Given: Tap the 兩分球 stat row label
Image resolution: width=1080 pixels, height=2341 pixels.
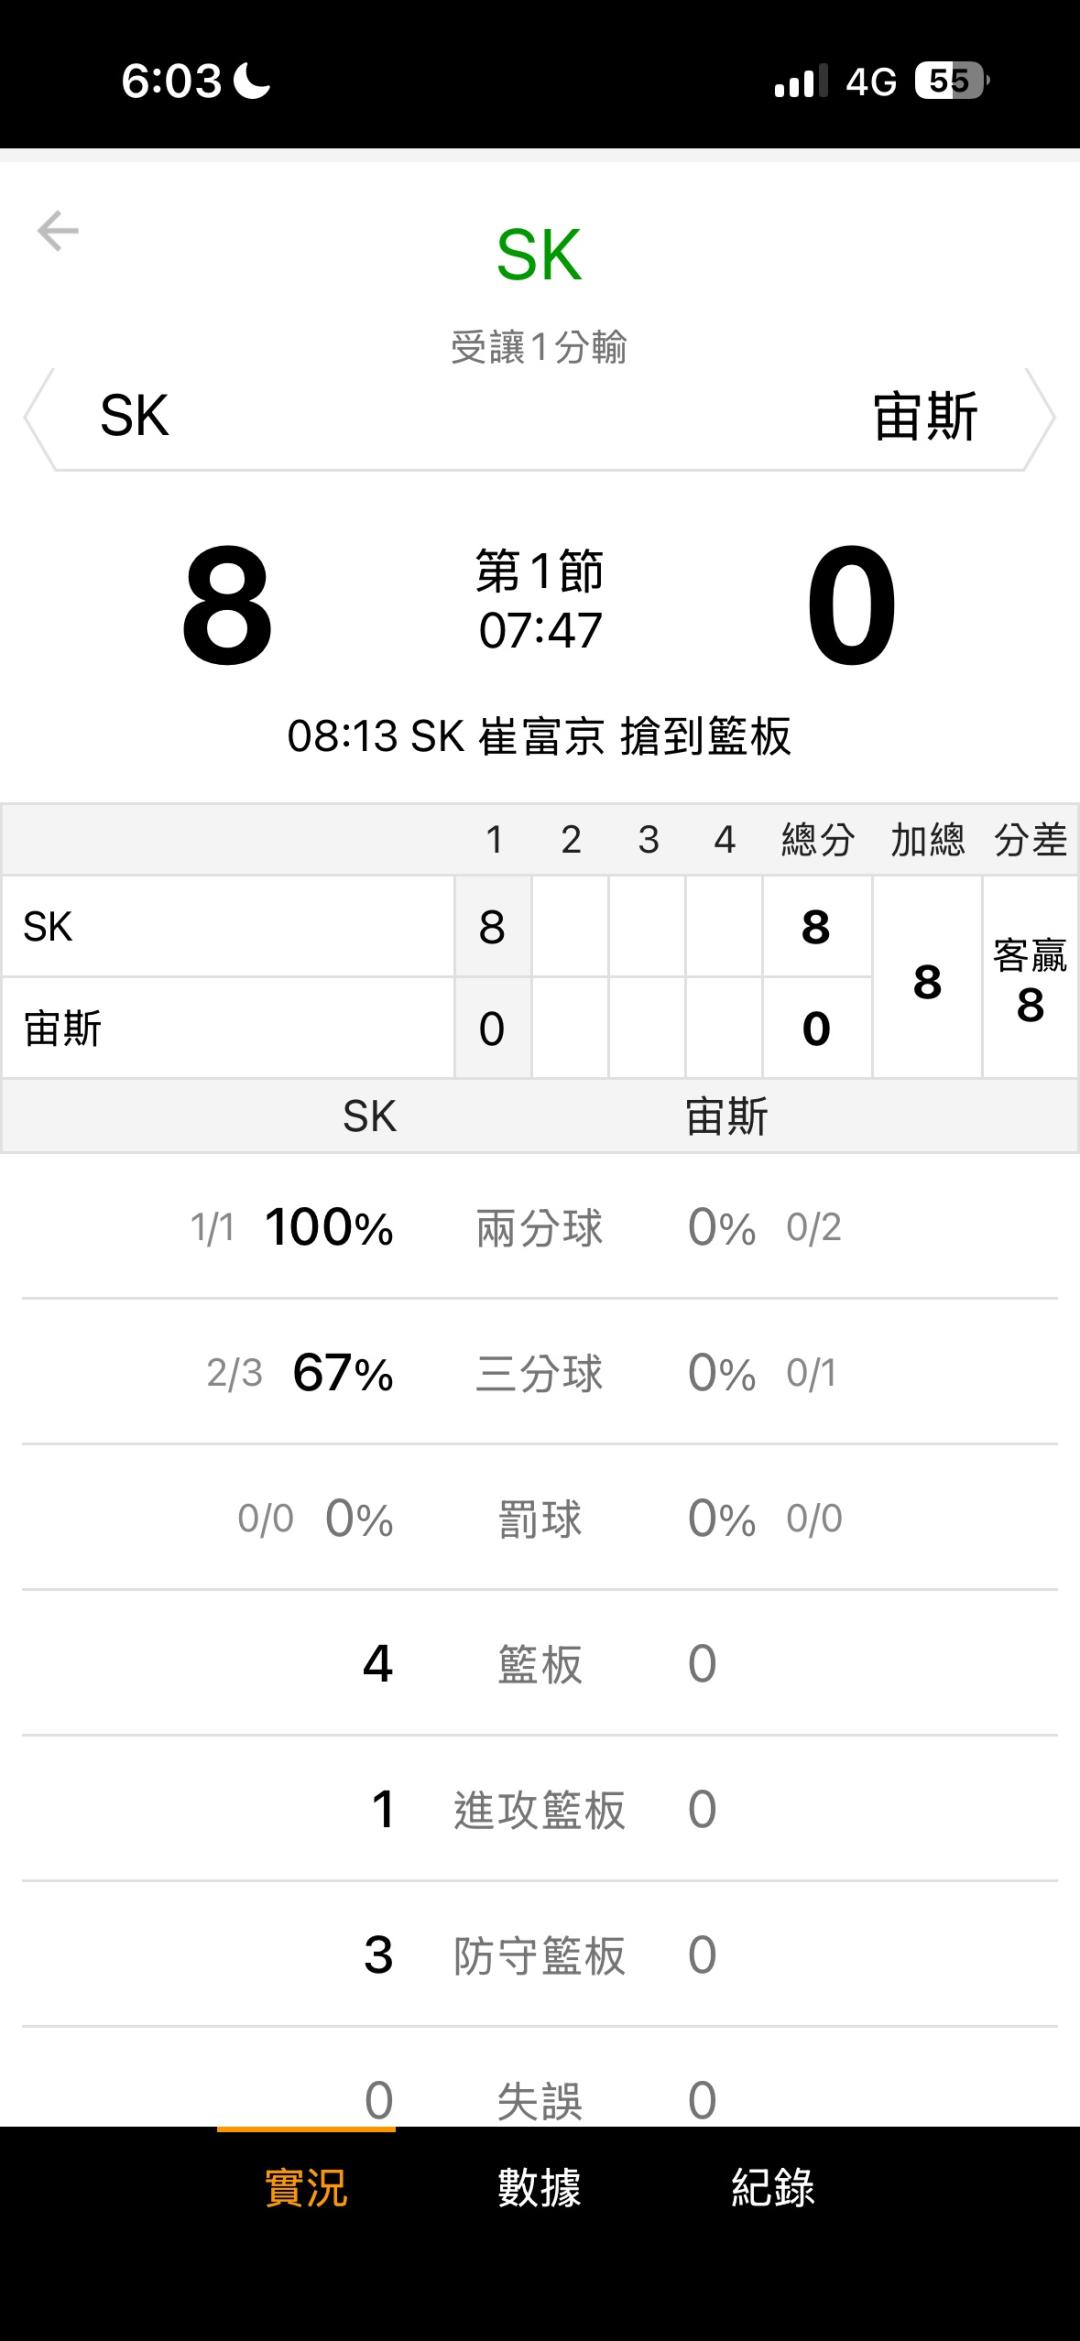Looking at the screenshot, I should pyautogui.click(x=539, y=1227).
